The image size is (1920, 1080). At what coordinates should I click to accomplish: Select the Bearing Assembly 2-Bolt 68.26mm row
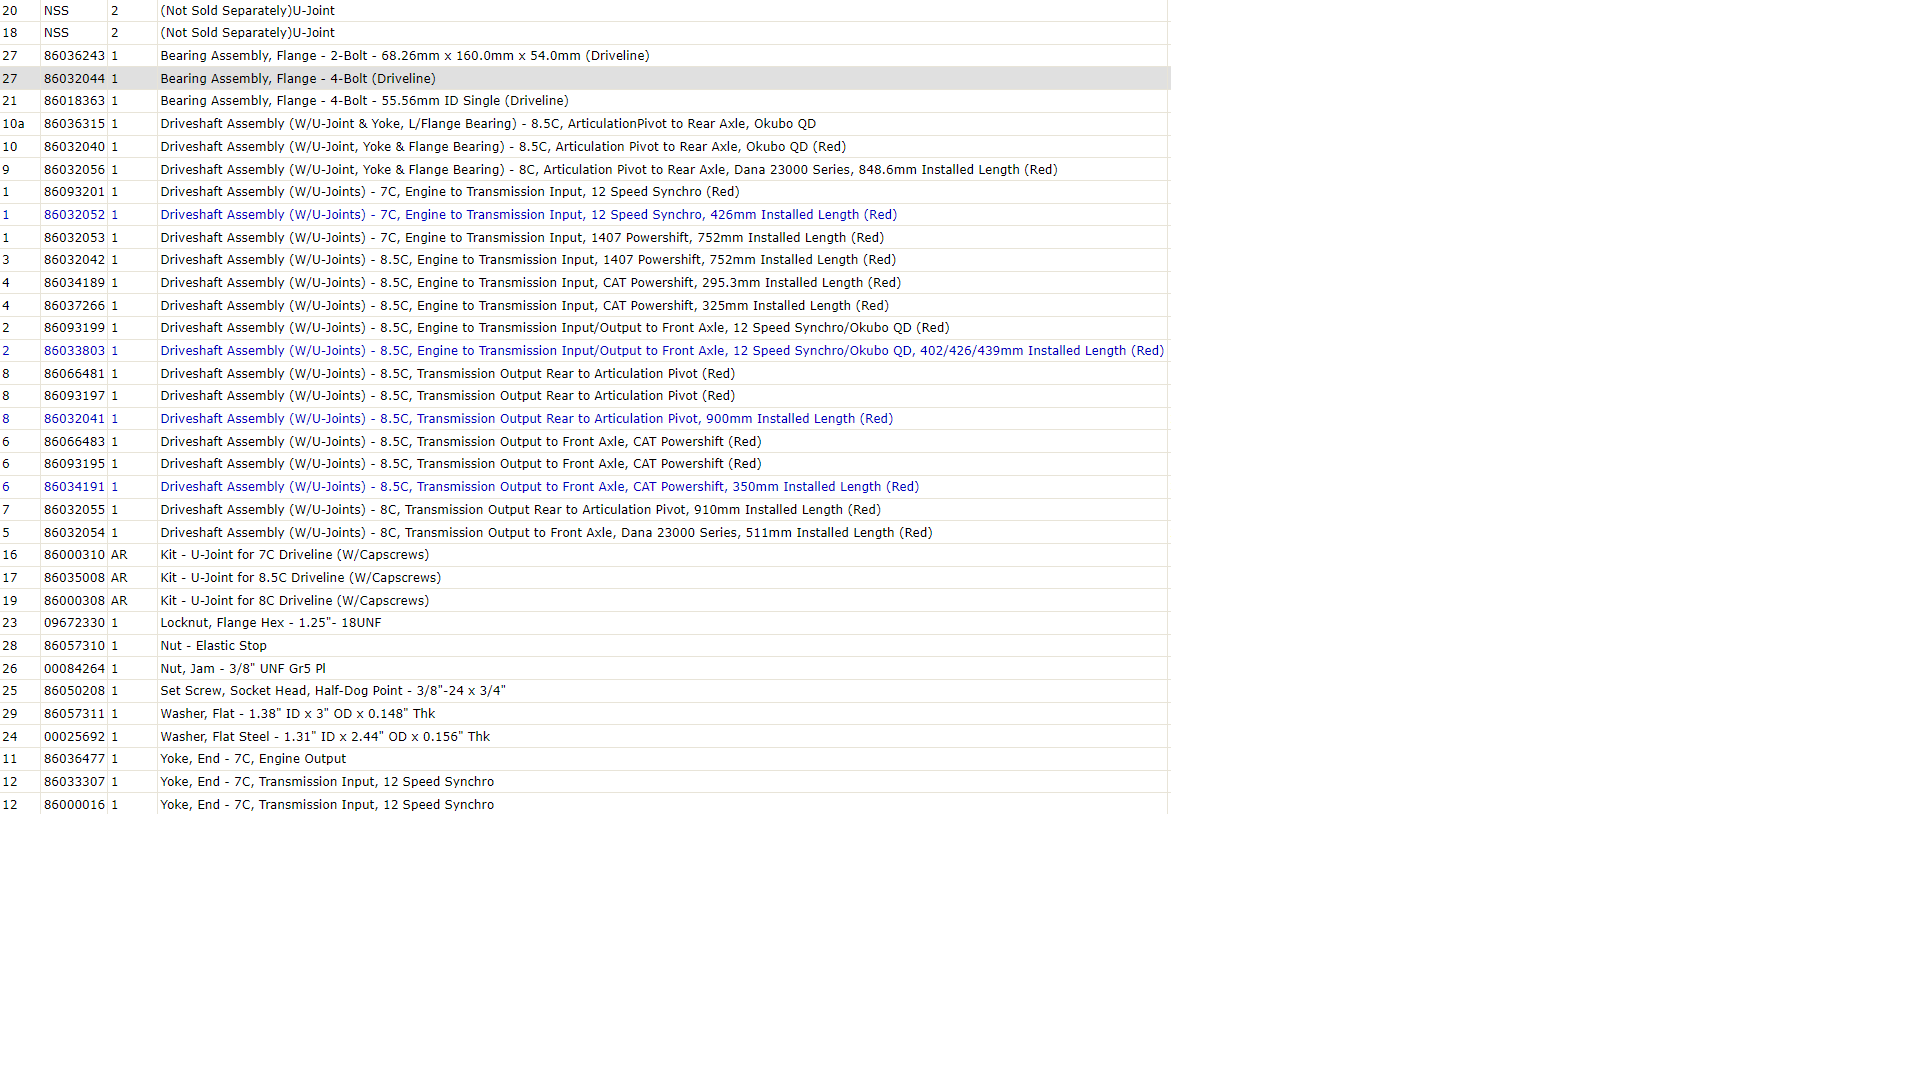point(584,56)
